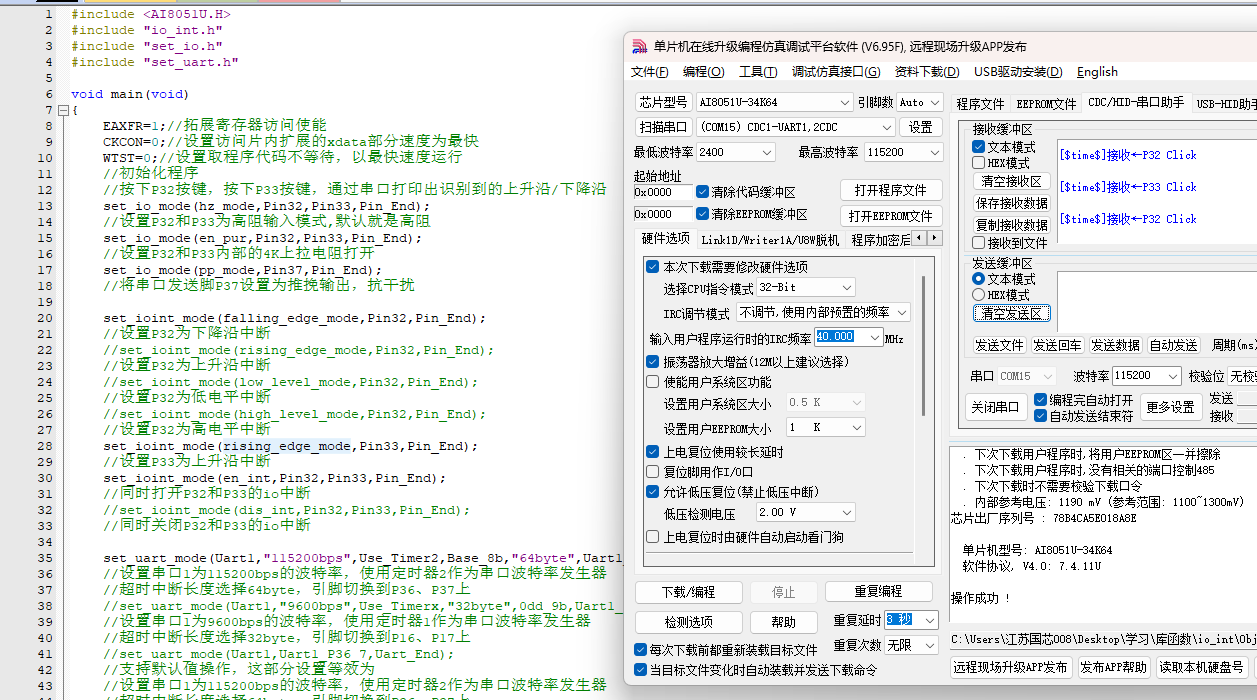The width and height of the screenshot is (1257, 700).
Task: Click the 发送回车 button
Action: coord(1057,345)
